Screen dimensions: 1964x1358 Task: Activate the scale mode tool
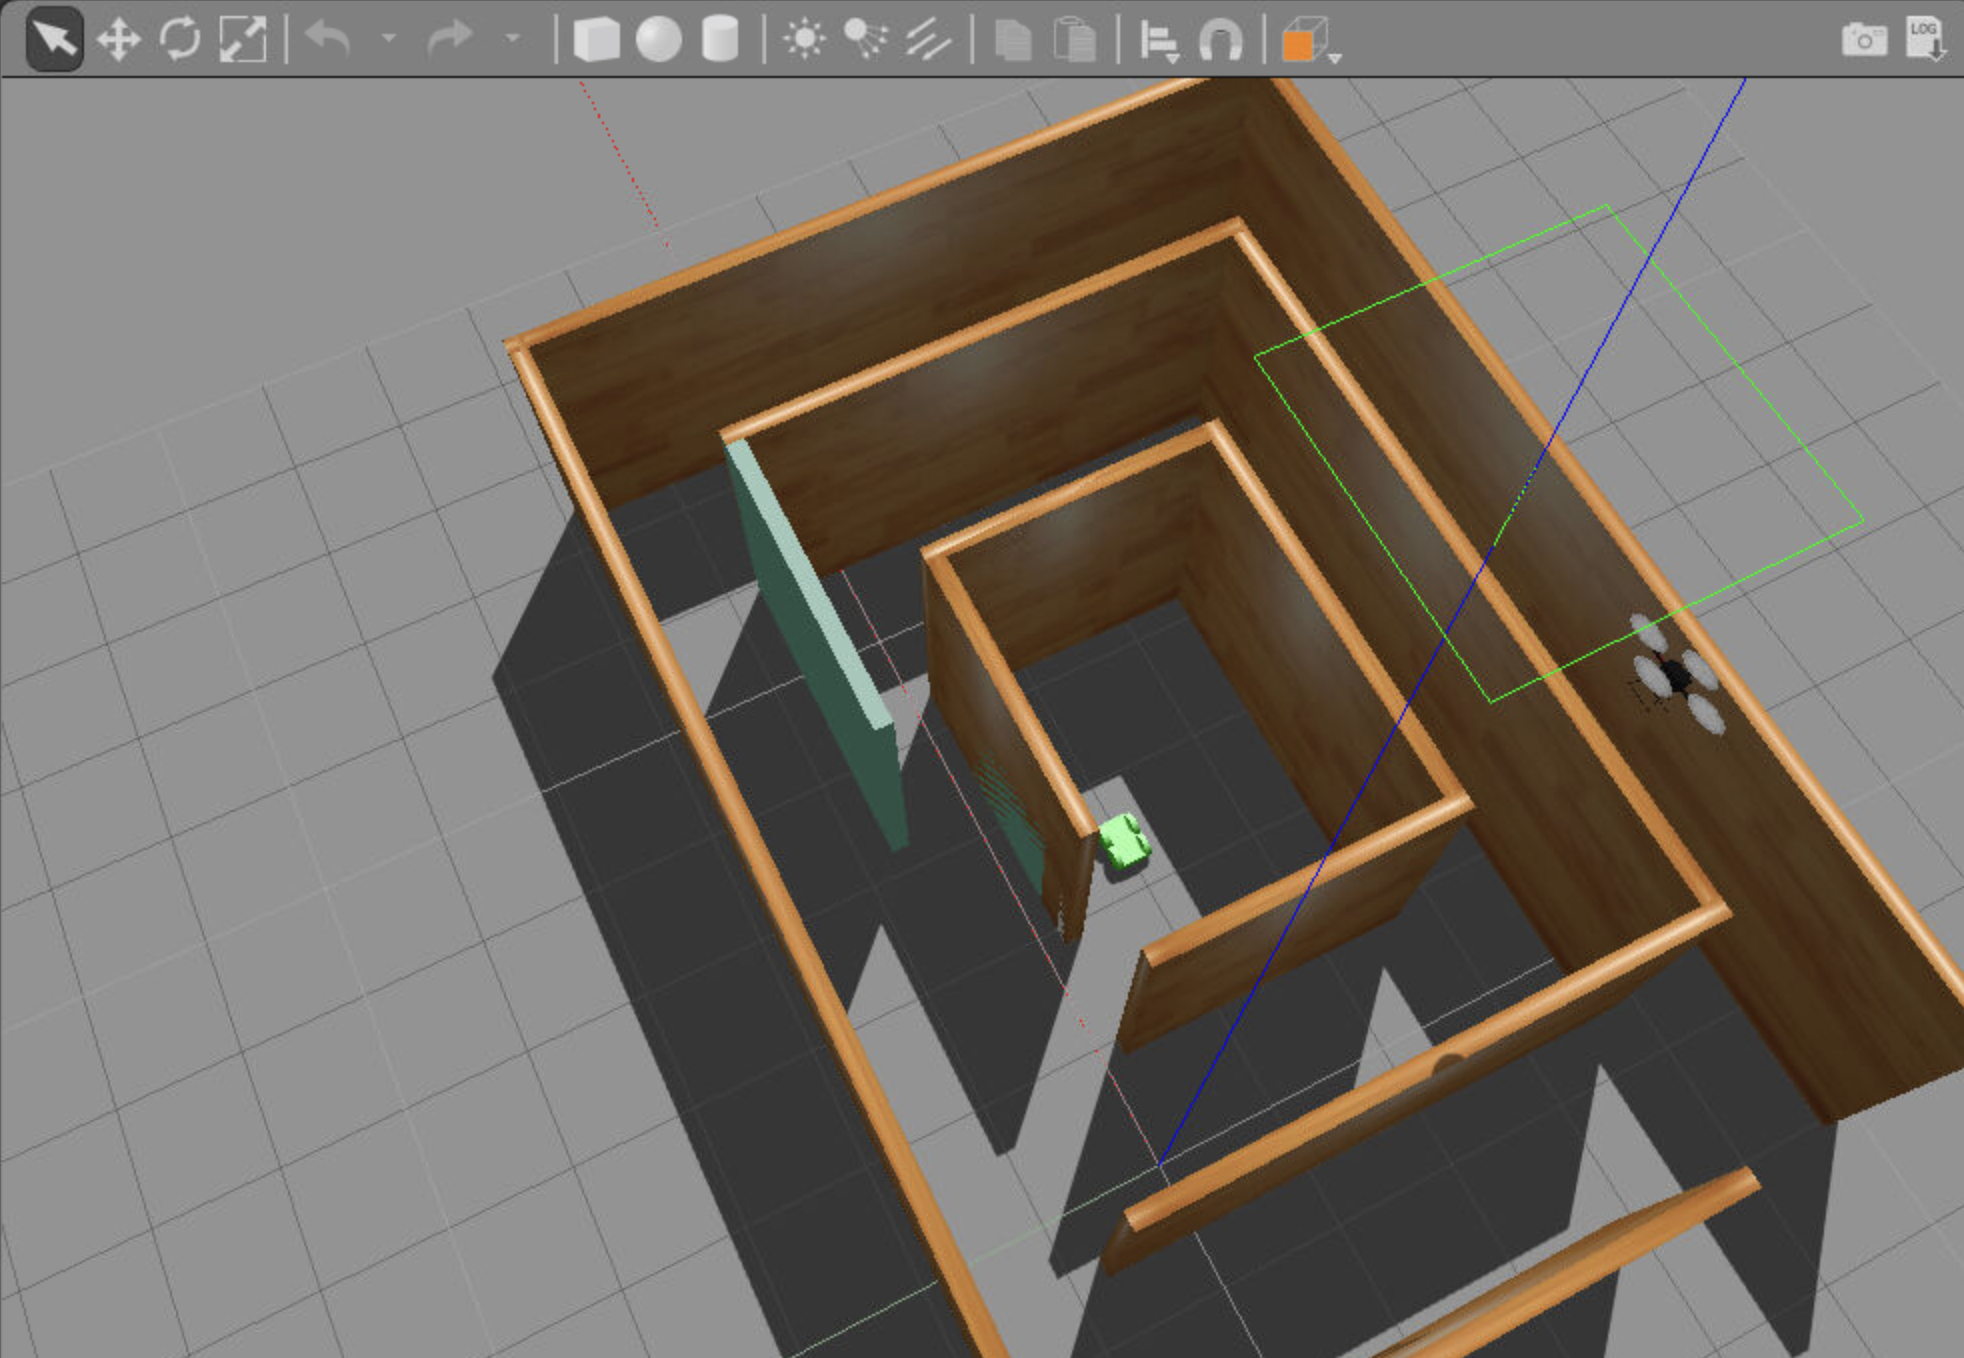243,40
